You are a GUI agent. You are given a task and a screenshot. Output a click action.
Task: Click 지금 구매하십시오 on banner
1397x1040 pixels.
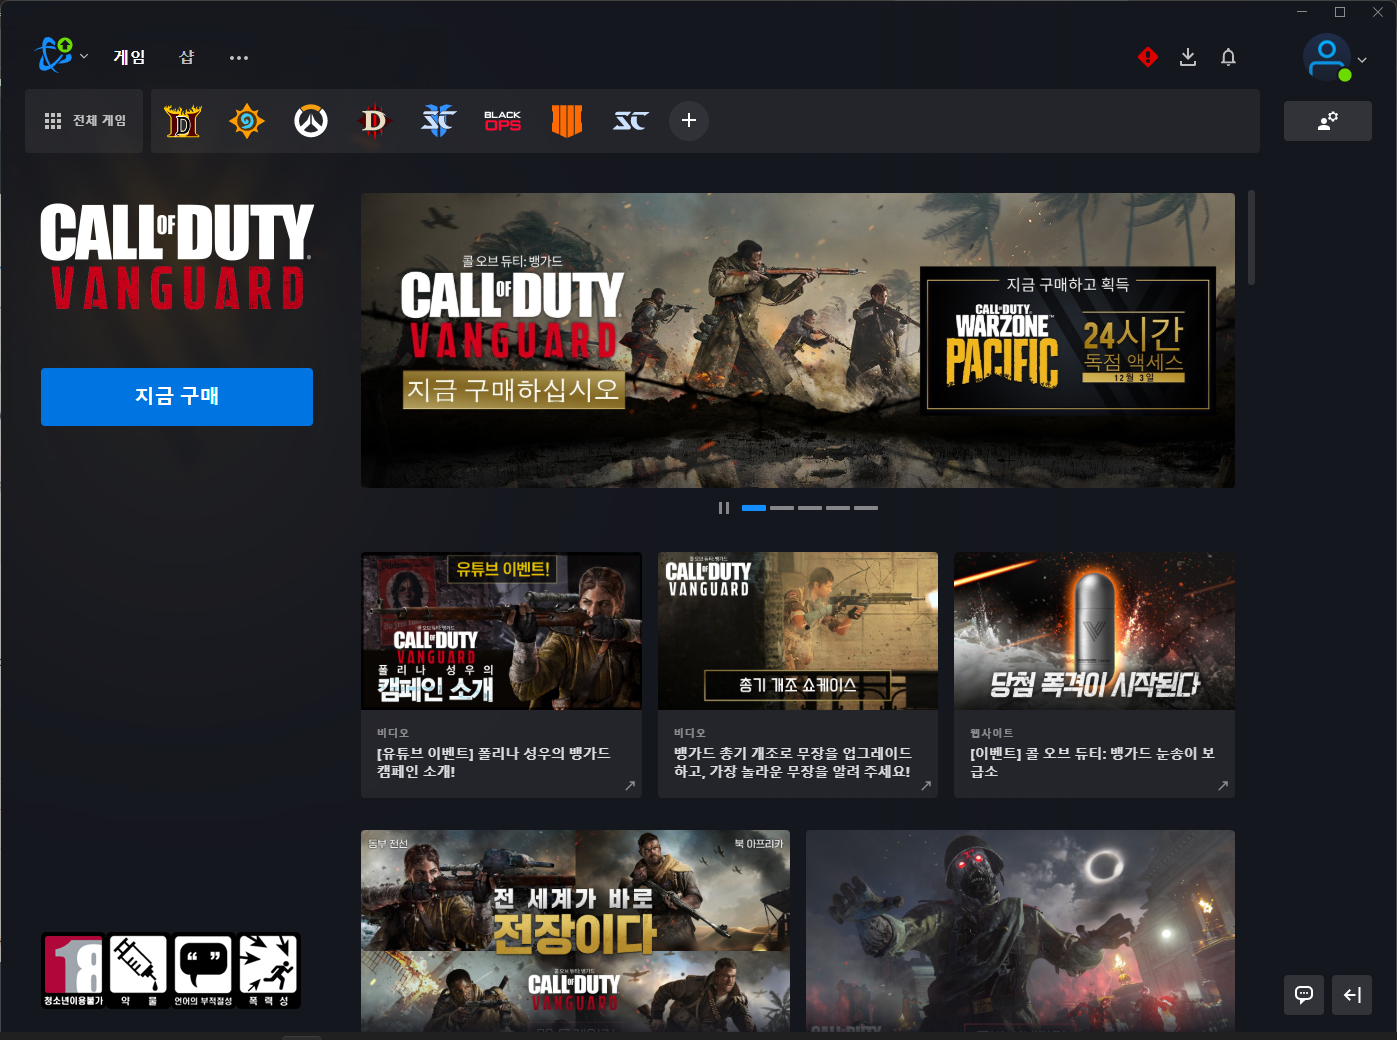point(514,390)
